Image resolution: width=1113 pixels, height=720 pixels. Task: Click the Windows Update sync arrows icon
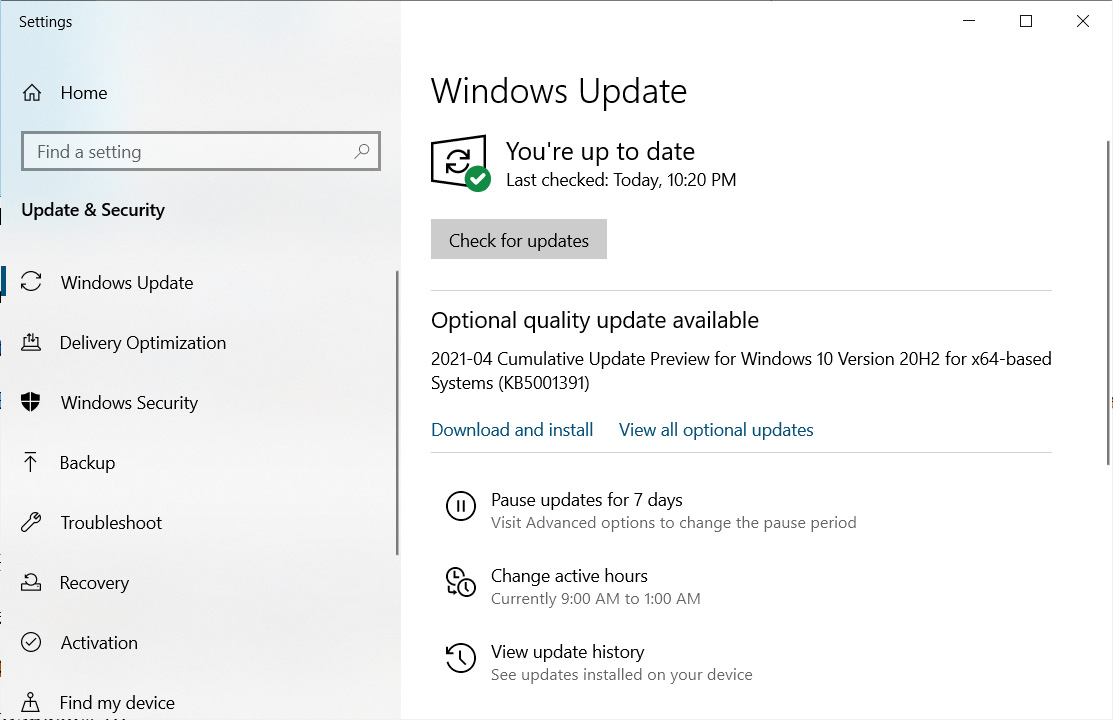[x=31, y=282]
